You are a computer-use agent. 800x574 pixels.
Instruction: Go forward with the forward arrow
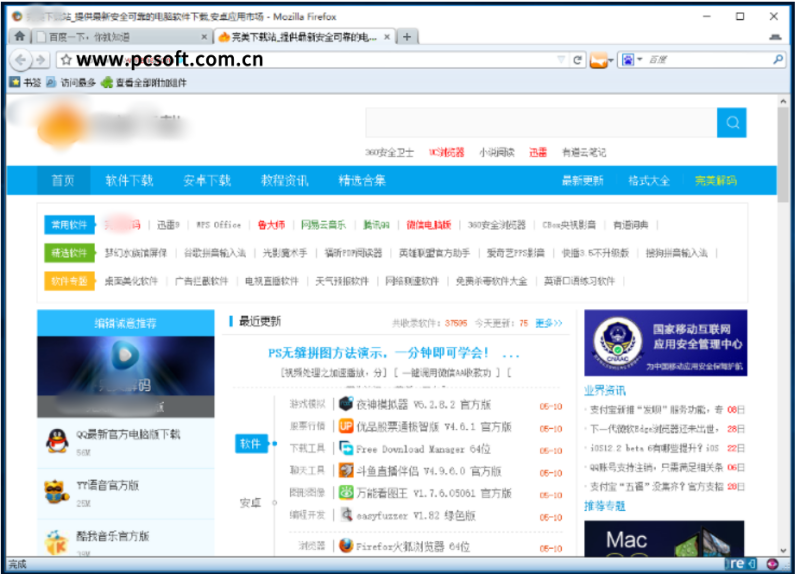40,60
